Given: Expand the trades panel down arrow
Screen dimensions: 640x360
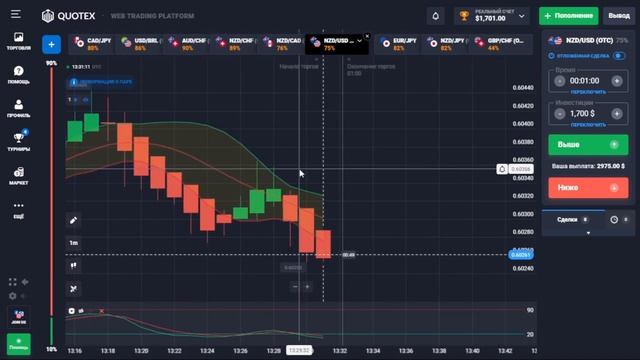Looking at the screenshot, I should [588, 233].
